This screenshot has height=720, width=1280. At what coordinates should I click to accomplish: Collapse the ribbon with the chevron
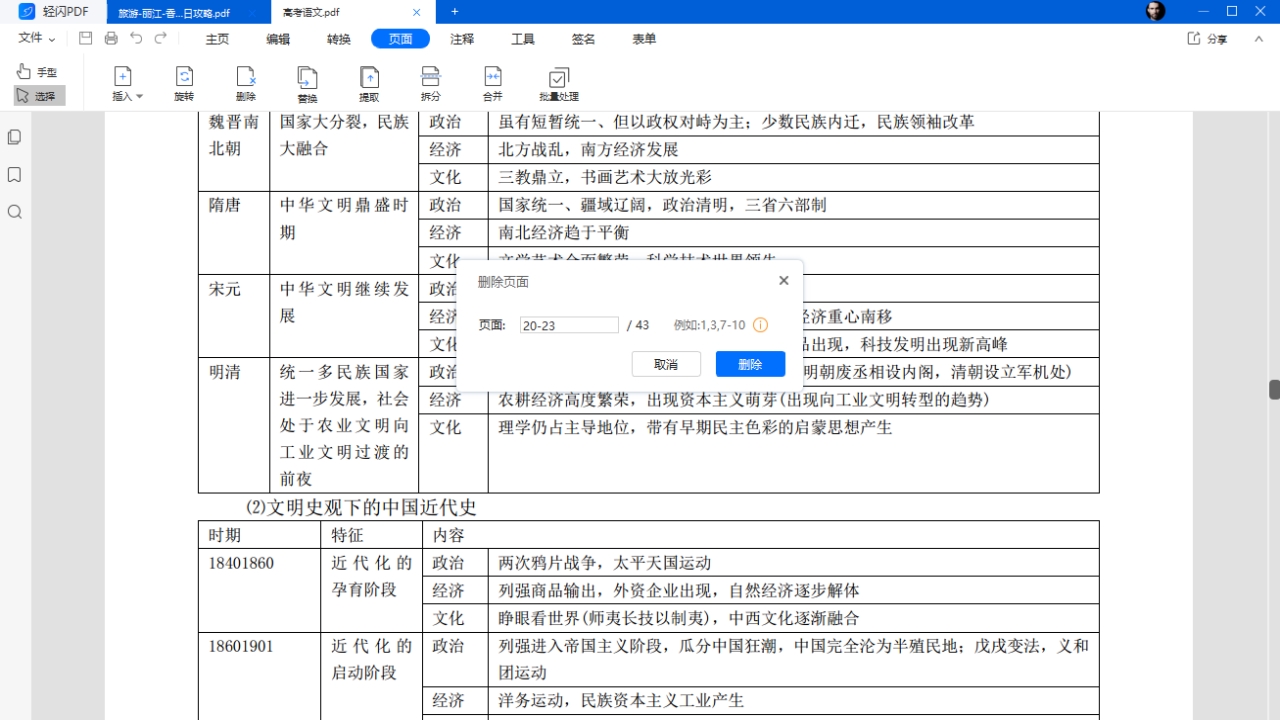pos(1258,38)
